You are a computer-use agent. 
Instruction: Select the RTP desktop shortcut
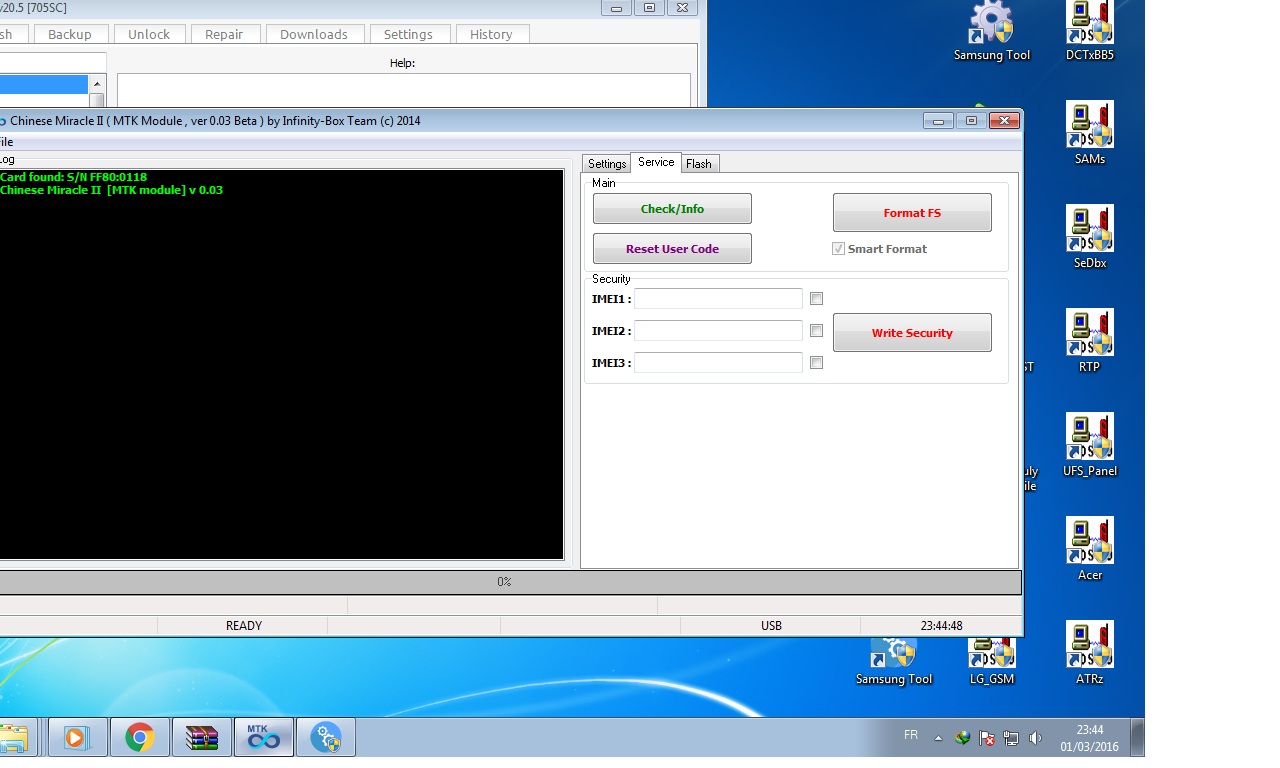[1089, 341]
